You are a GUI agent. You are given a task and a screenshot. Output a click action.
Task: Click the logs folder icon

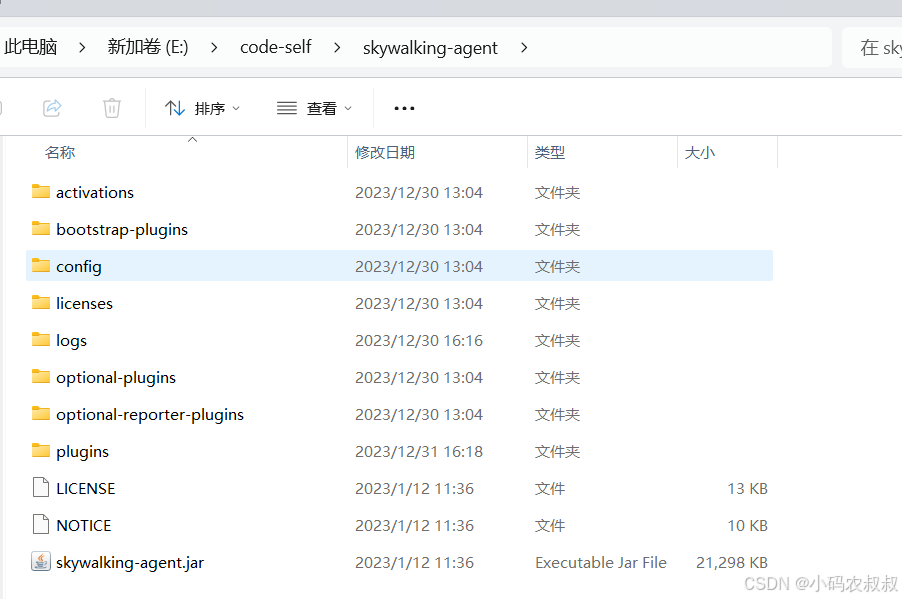(x=41, y=340)
